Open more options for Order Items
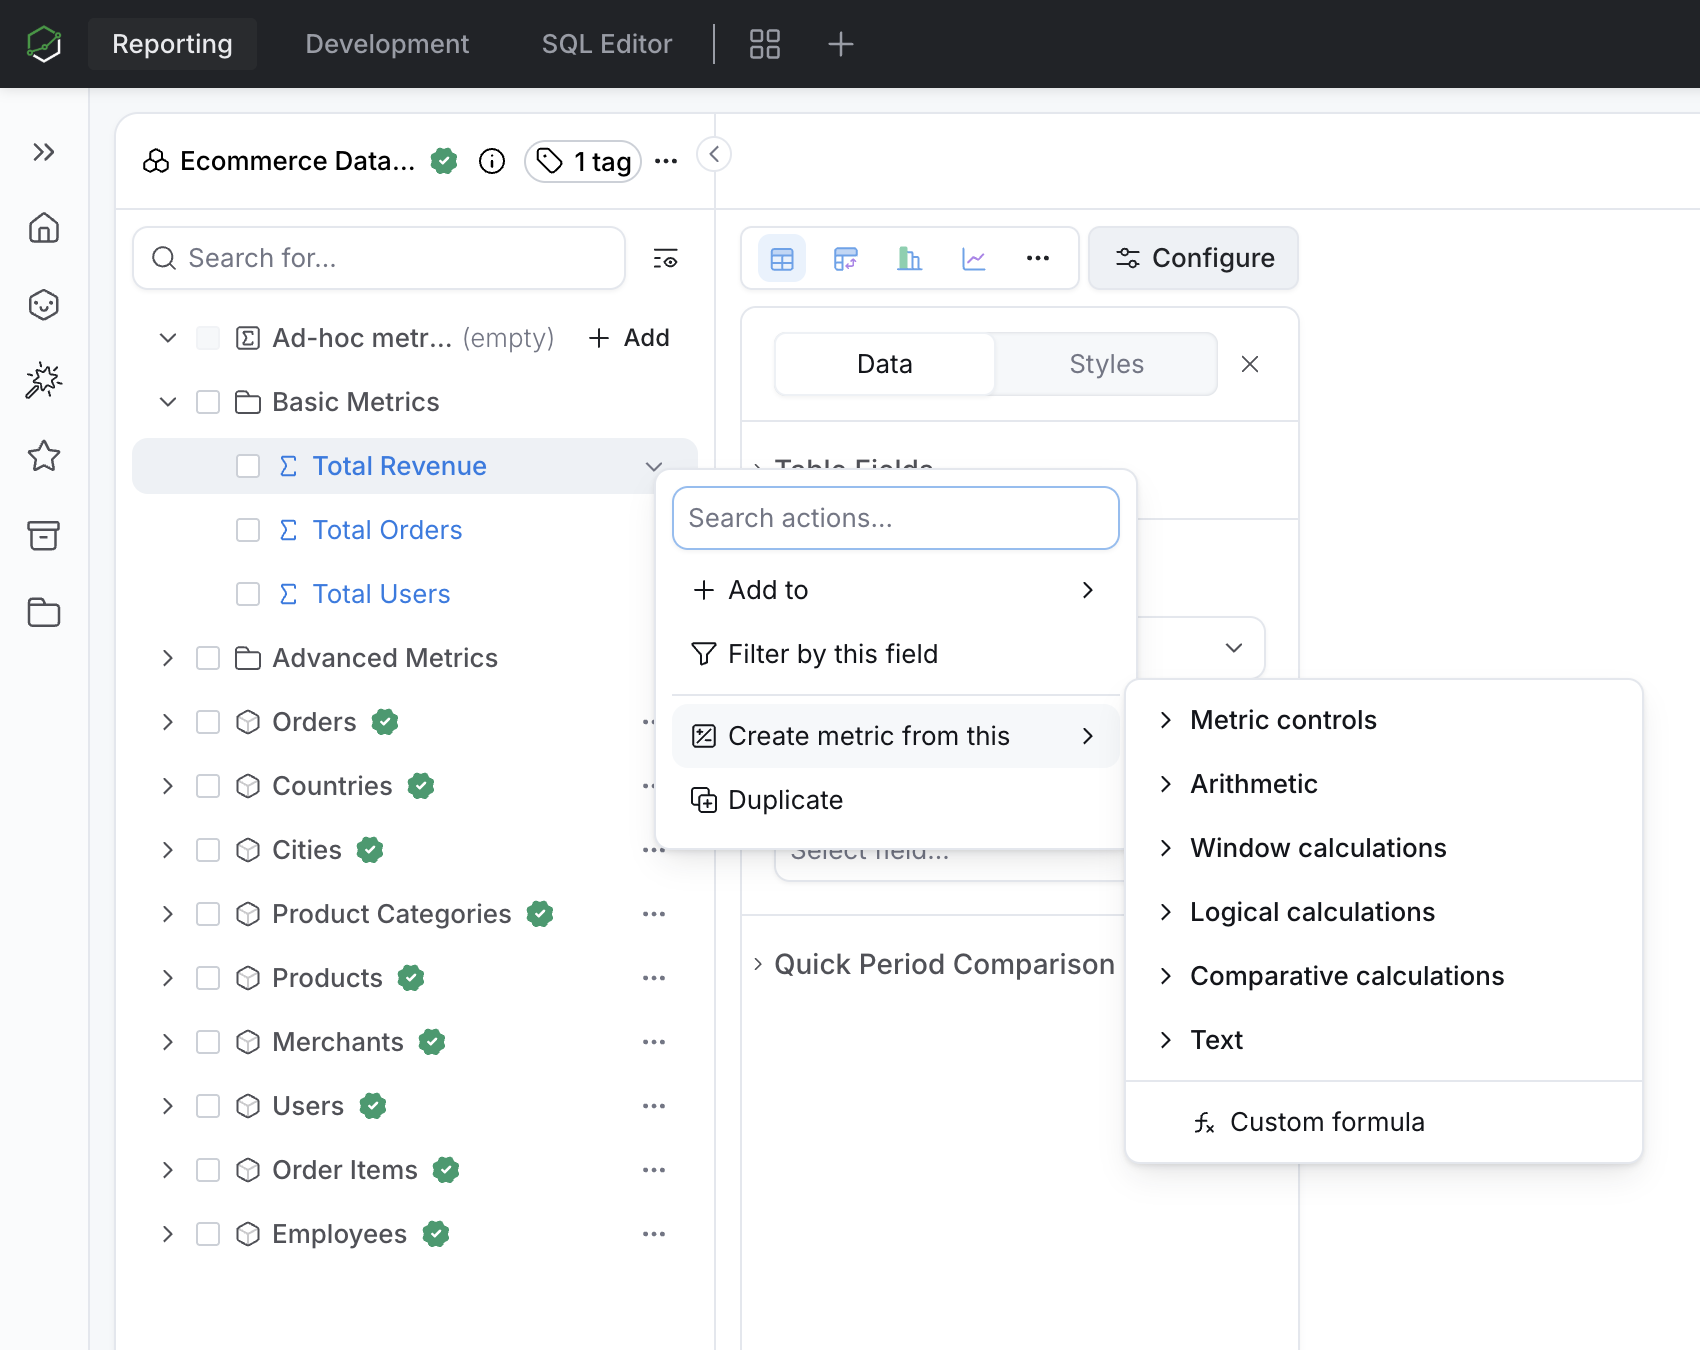1700x1350 pixels. [654, 1170]
